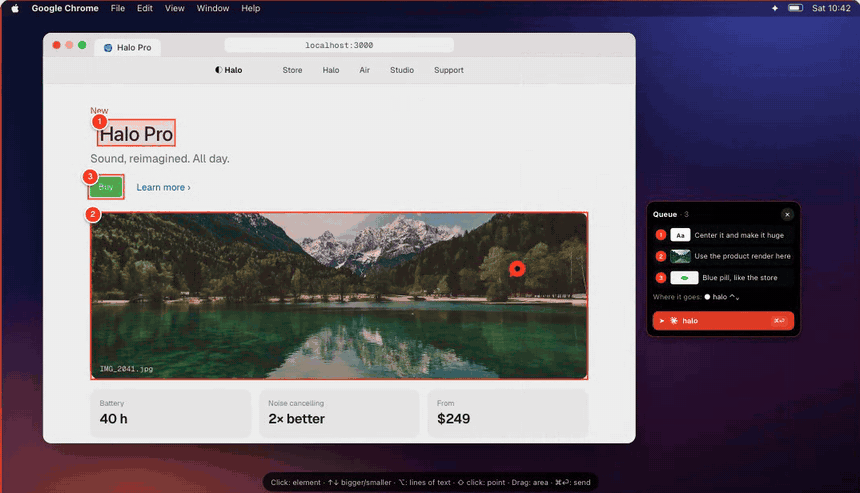Select the "Center it and make it huge" note
This screenshot has width=860, height=493.
coord(739,235)
